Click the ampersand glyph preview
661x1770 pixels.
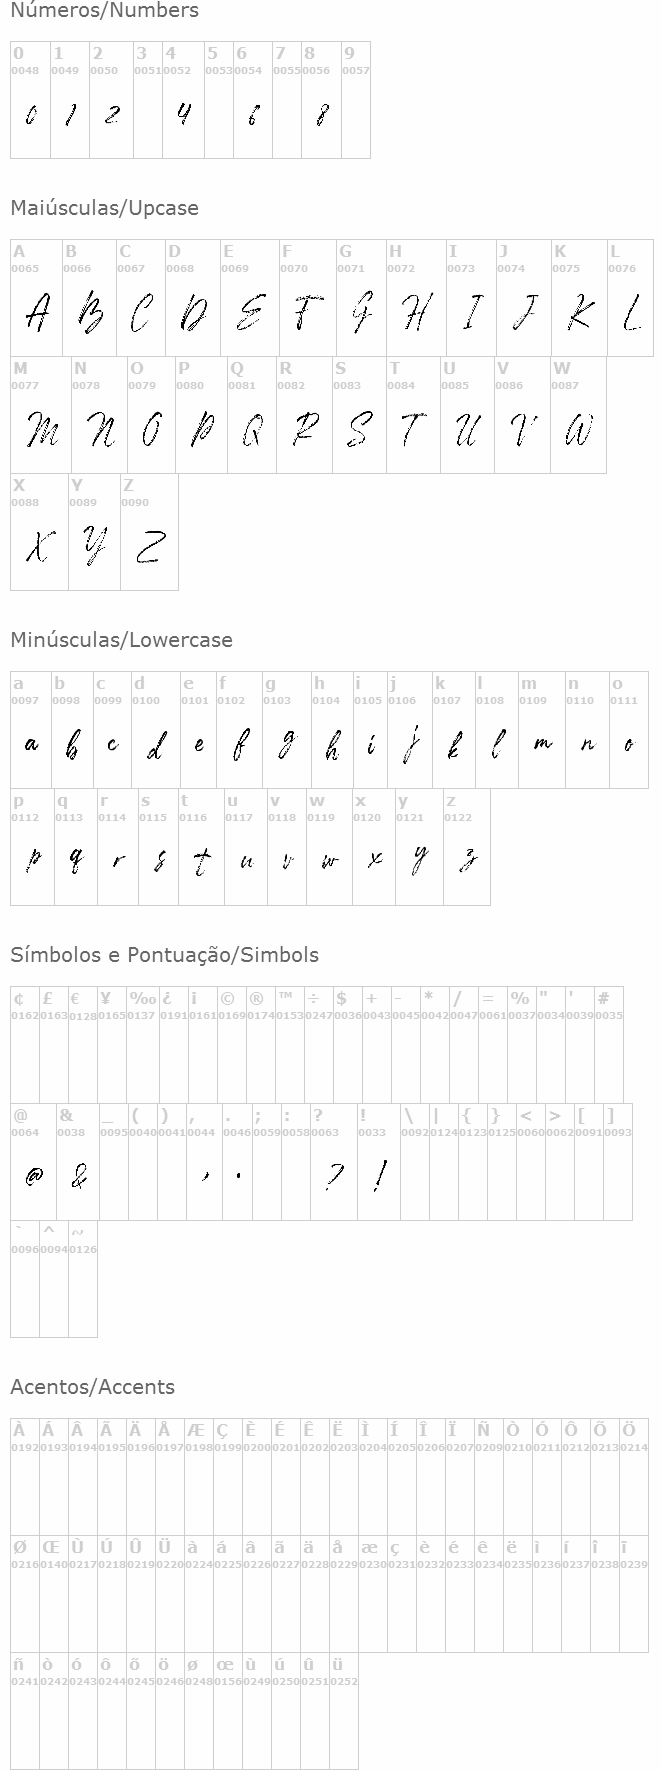(x=78, y=1177)
